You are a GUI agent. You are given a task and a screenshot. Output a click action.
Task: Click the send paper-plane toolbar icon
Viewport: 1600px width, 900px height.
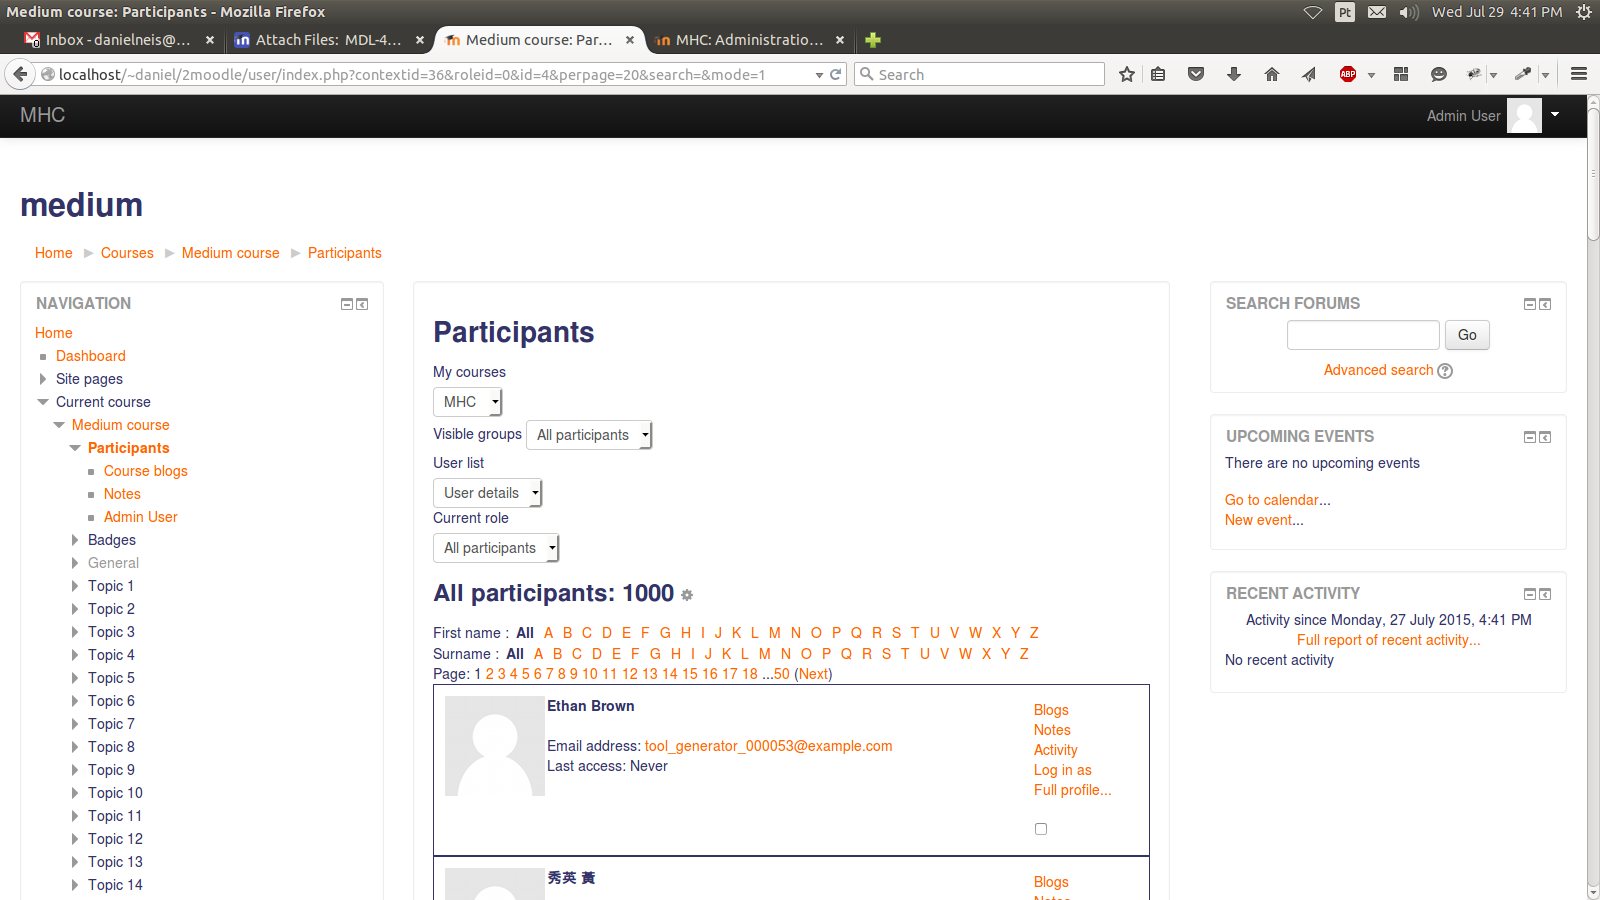pos(1309,74)
